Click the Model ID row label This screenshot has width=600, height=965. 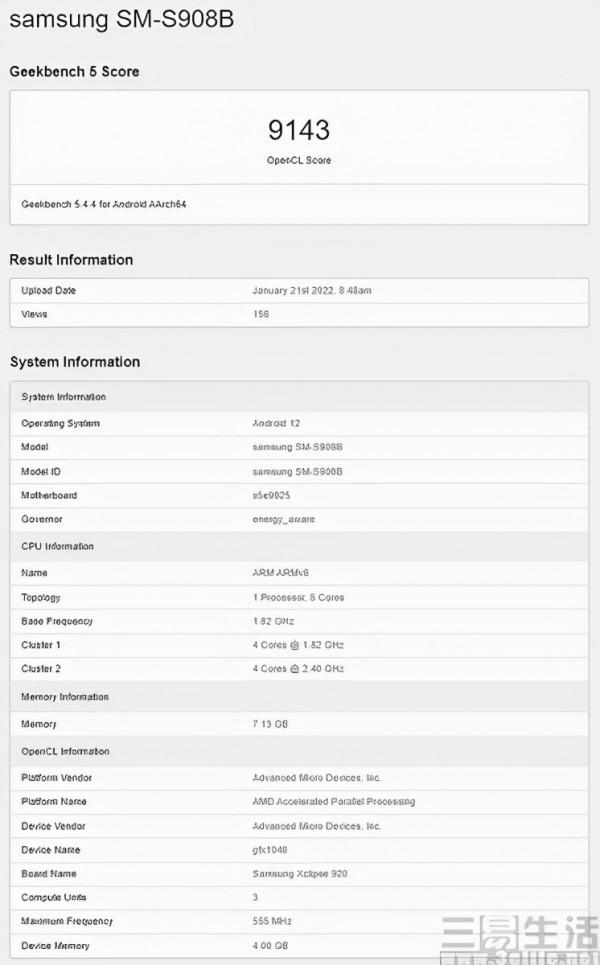tap(41, 471)
